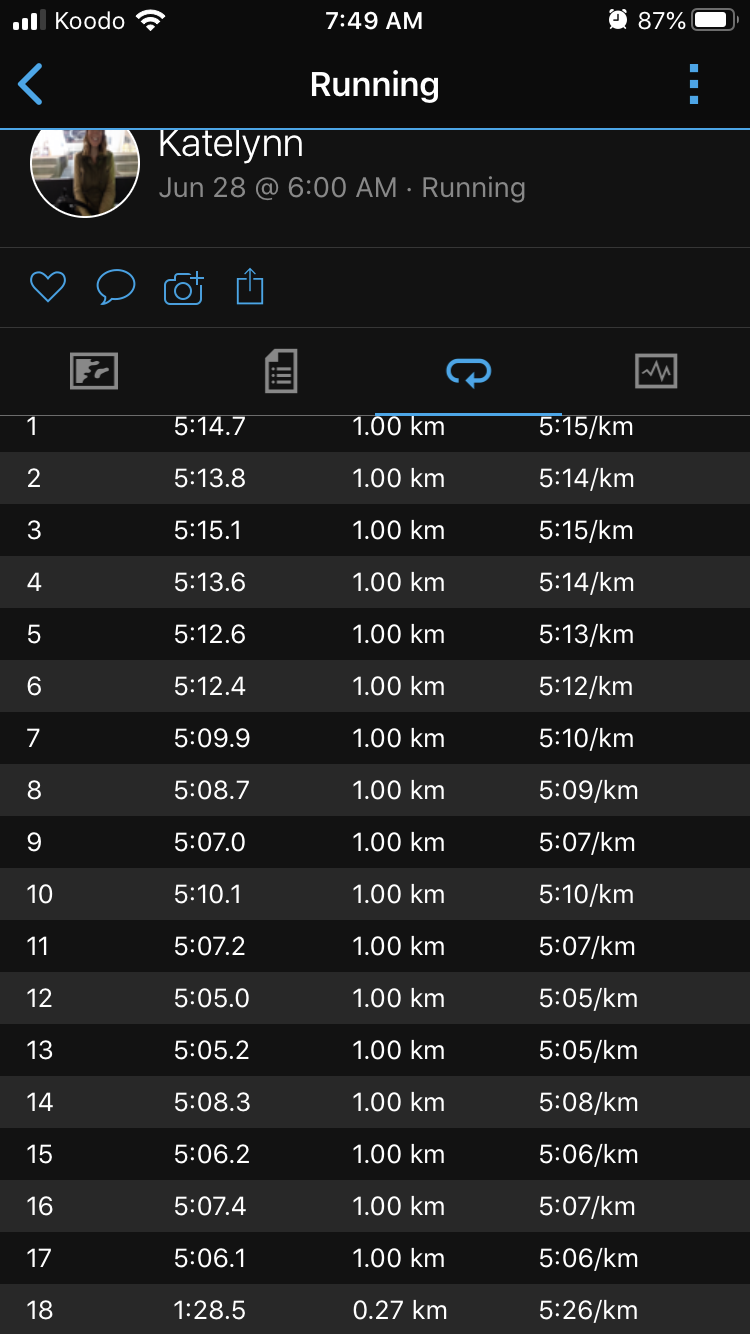The width and height of the screenshot is (750, 1334).
Task: Select lap 7 row with 5:09.9
Action: click(375, 738)
